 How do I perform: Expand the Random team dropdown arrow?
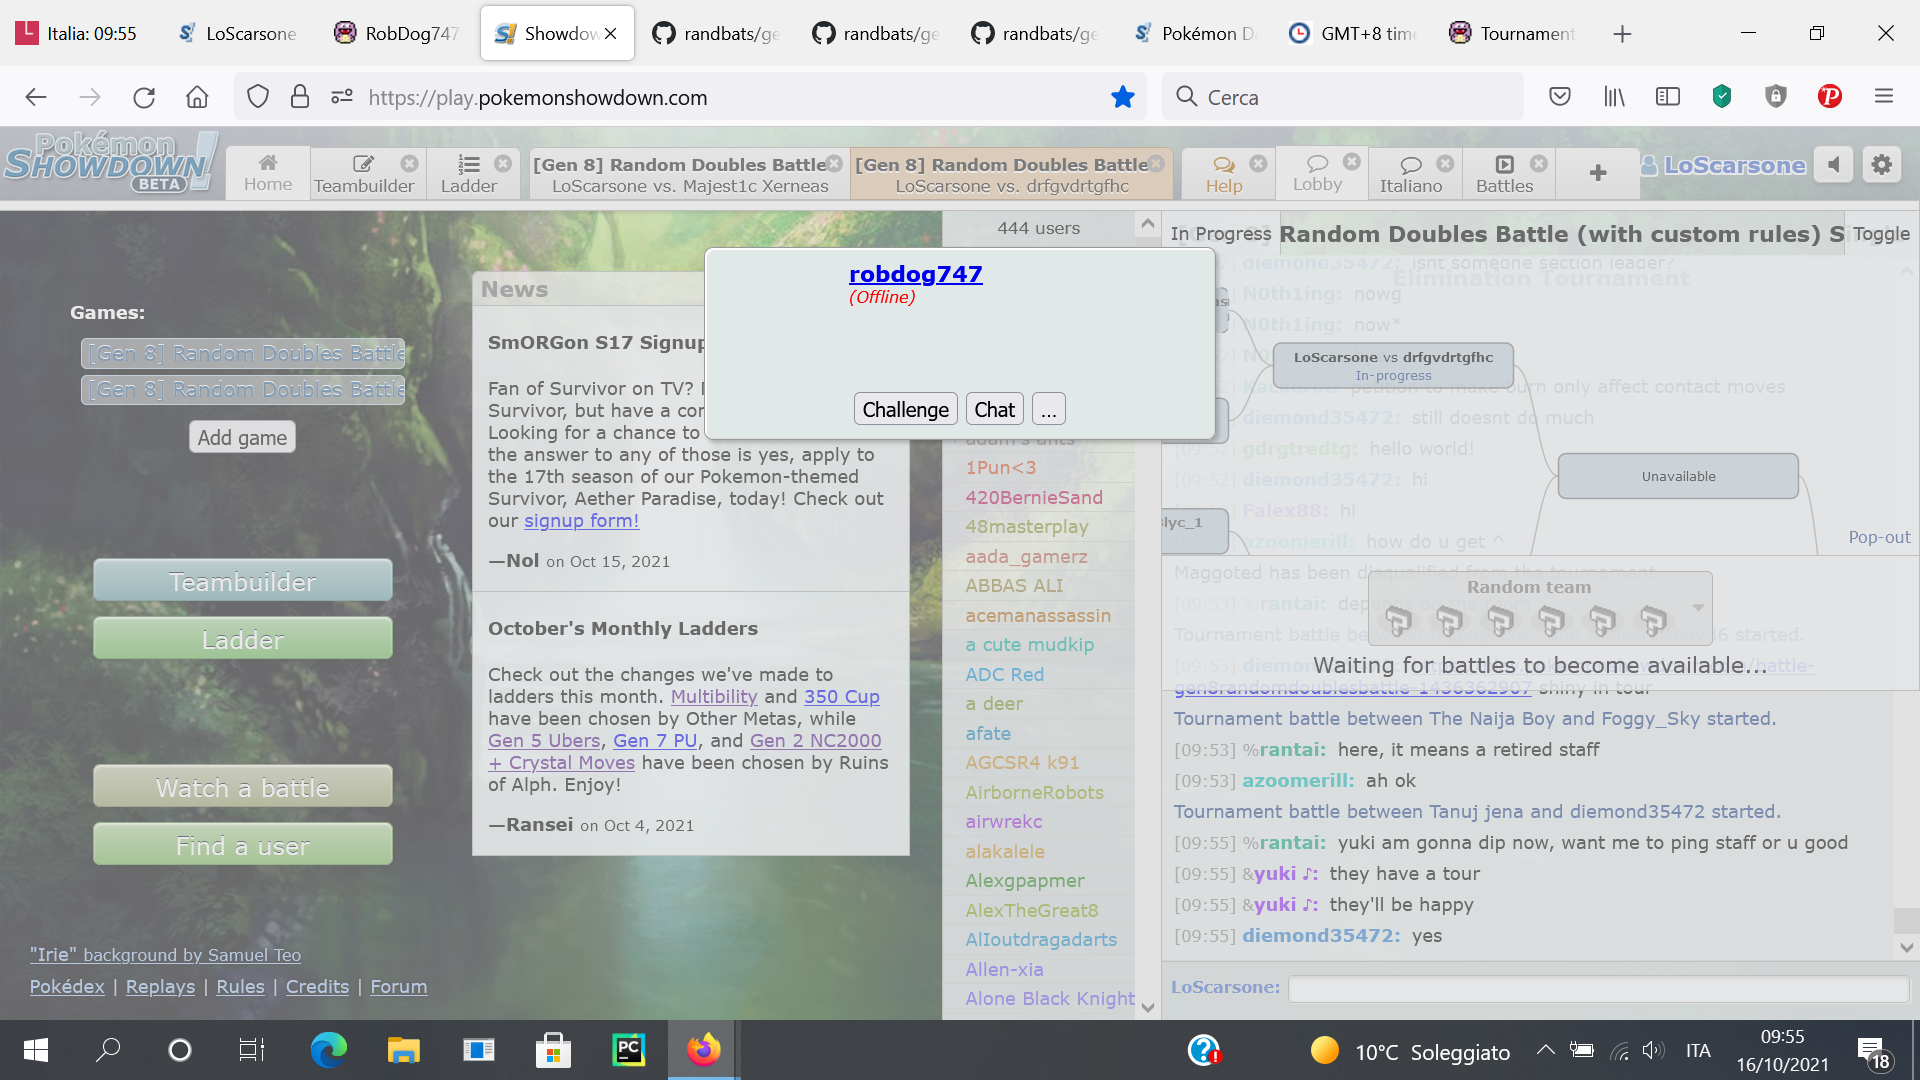[x=1697, y=607]
